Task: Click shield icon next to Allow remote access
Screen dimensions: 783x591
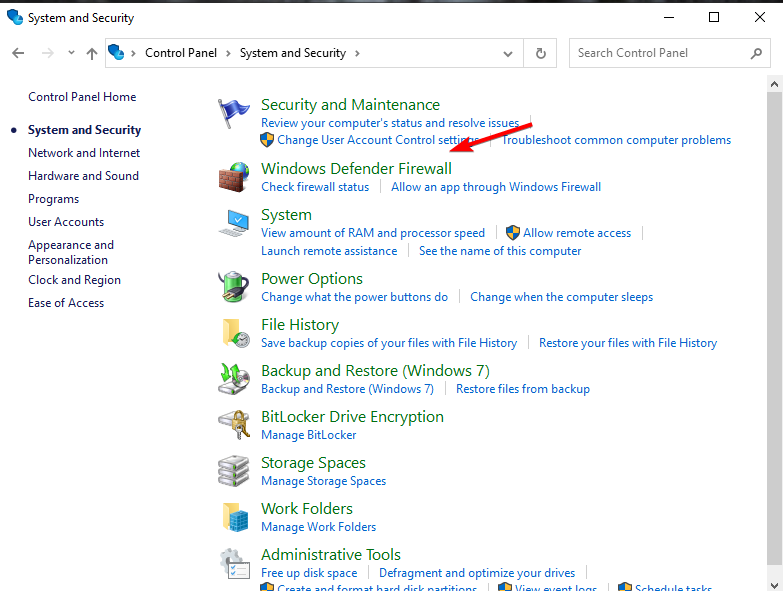Action: (513, 233)
